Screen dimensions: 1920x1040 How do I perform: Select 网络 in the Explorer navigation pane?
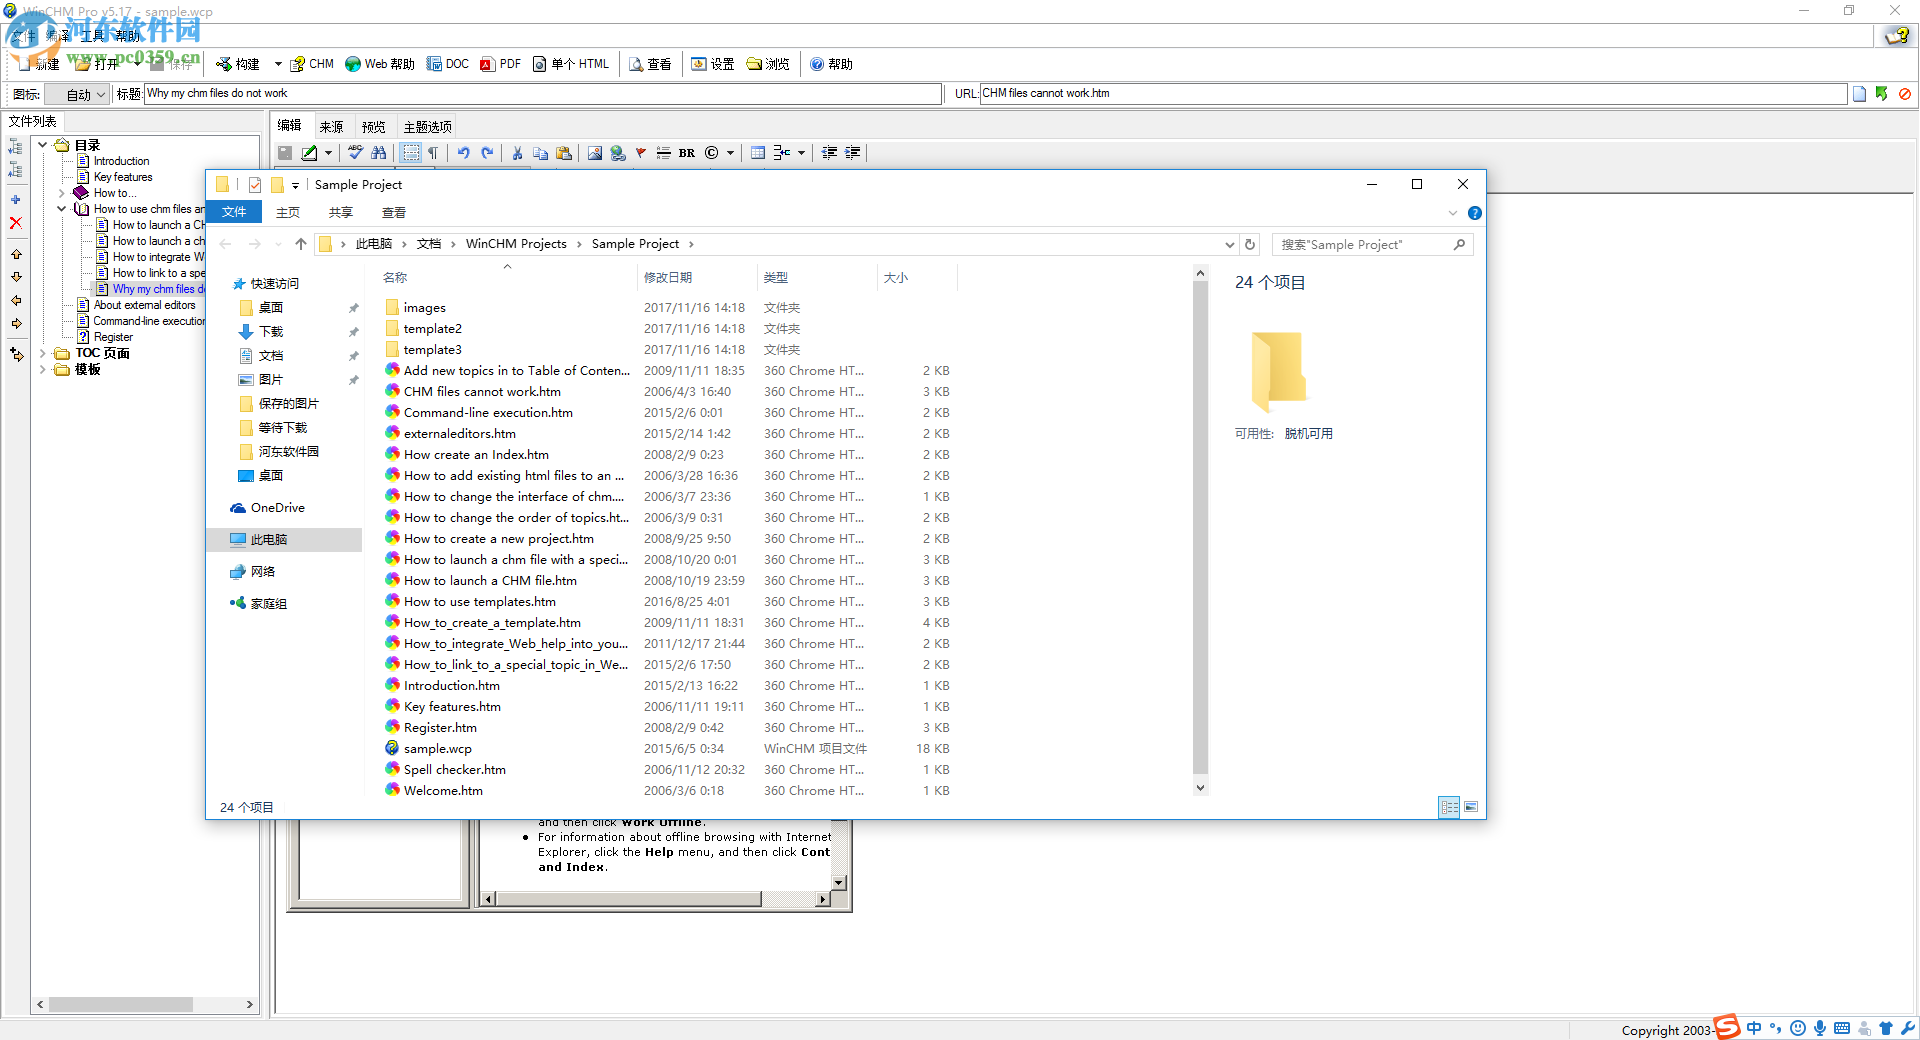click(x=263, y=572)
